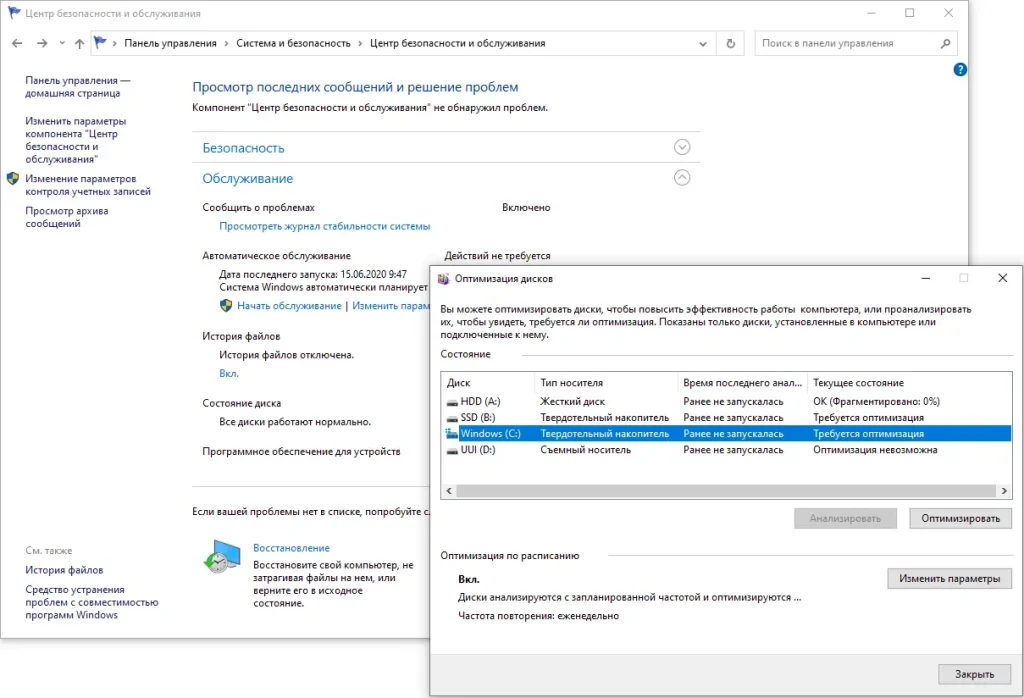The height and width of the screenshot is (698, 1024).
Task: Click the HDD (A:) drive icon
Action: coord(452,402)
